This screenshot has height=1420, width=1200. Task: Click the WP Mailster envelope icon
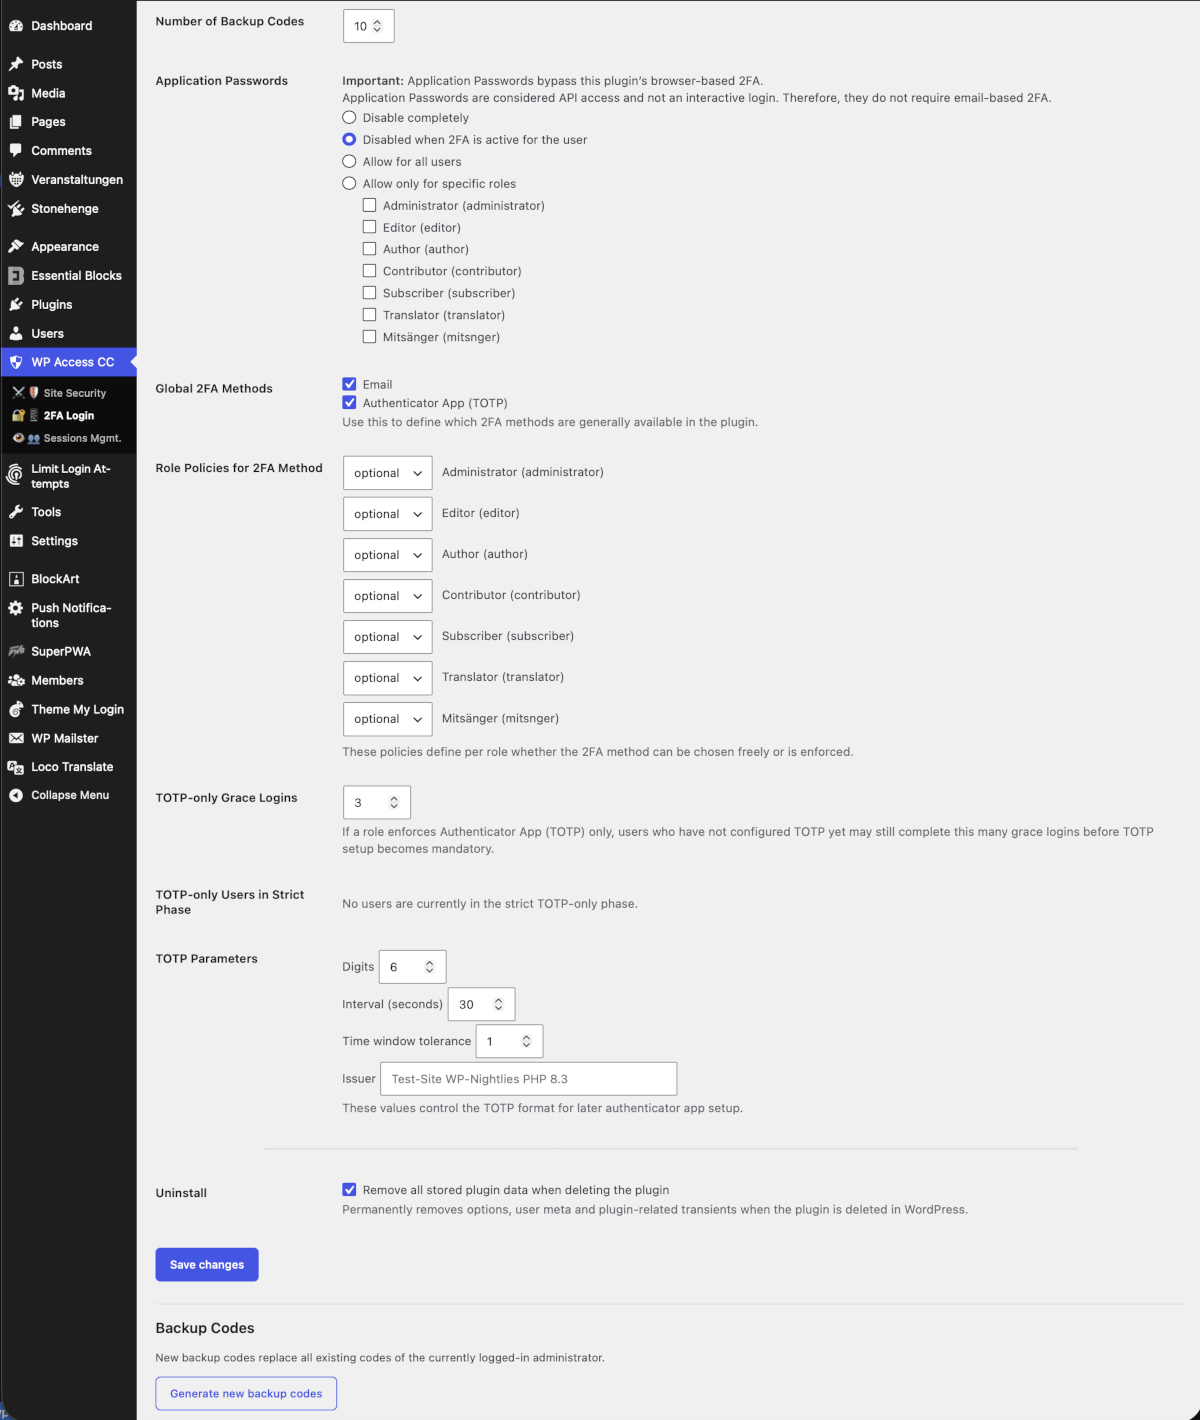click(16, 738)
